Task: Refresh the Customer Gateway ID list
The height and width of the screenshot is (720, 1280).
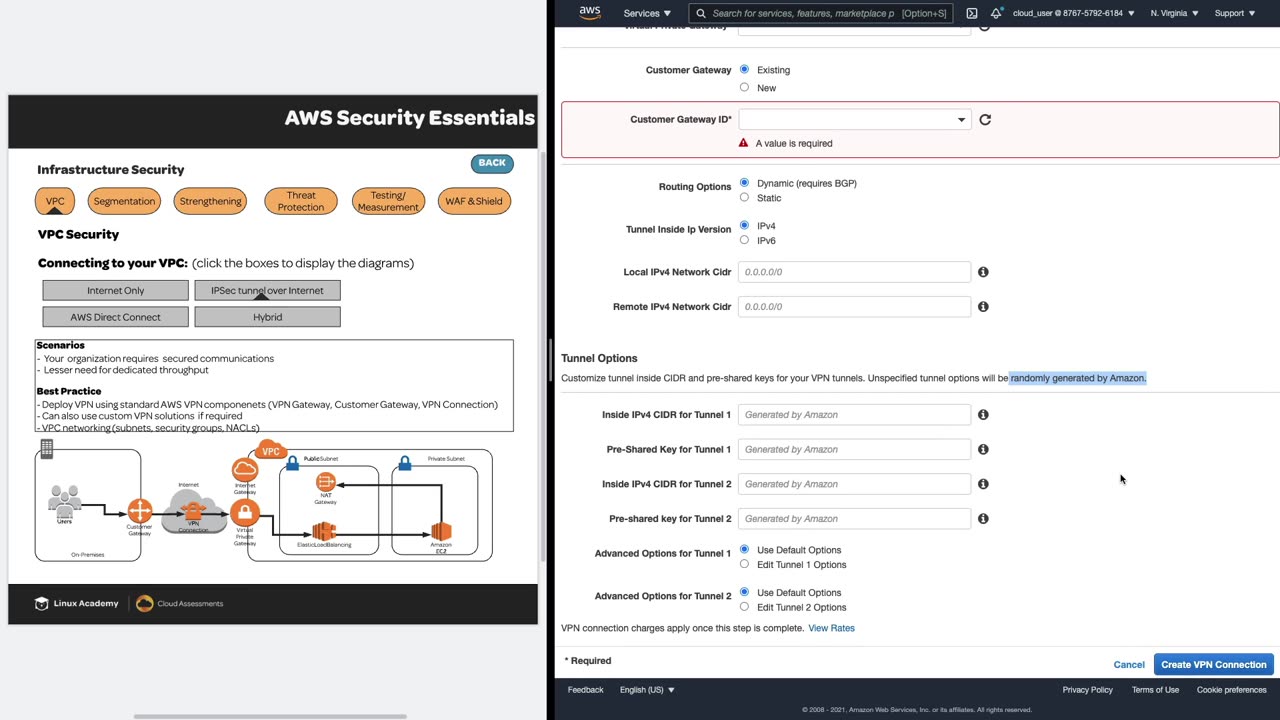Action: click(985, 120)
